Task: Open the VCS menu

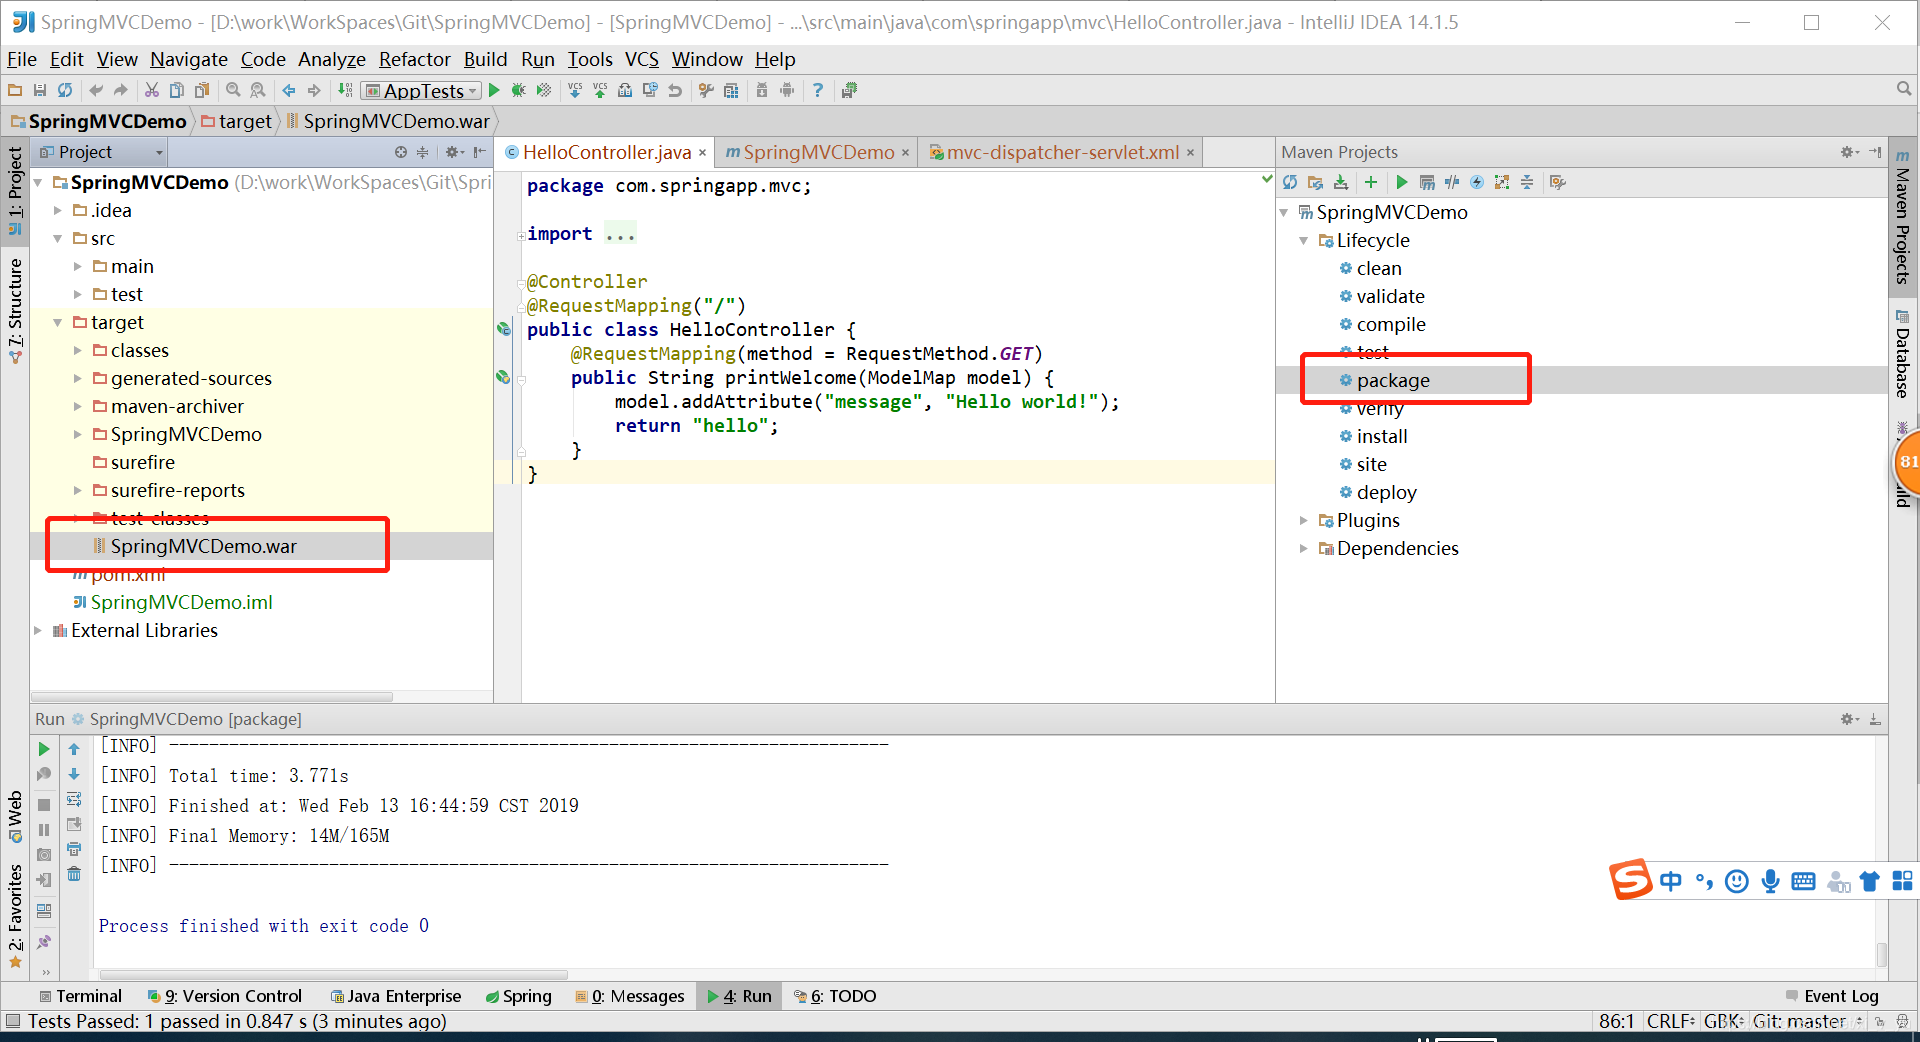Action: (642, 60)
